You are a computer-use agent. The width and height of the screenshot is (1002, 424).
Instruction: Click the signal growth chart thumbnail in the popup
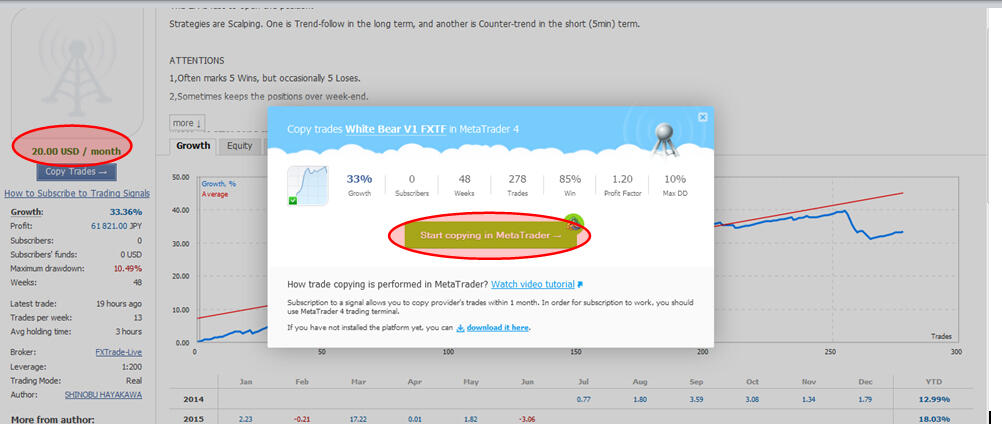click(307, 186)
